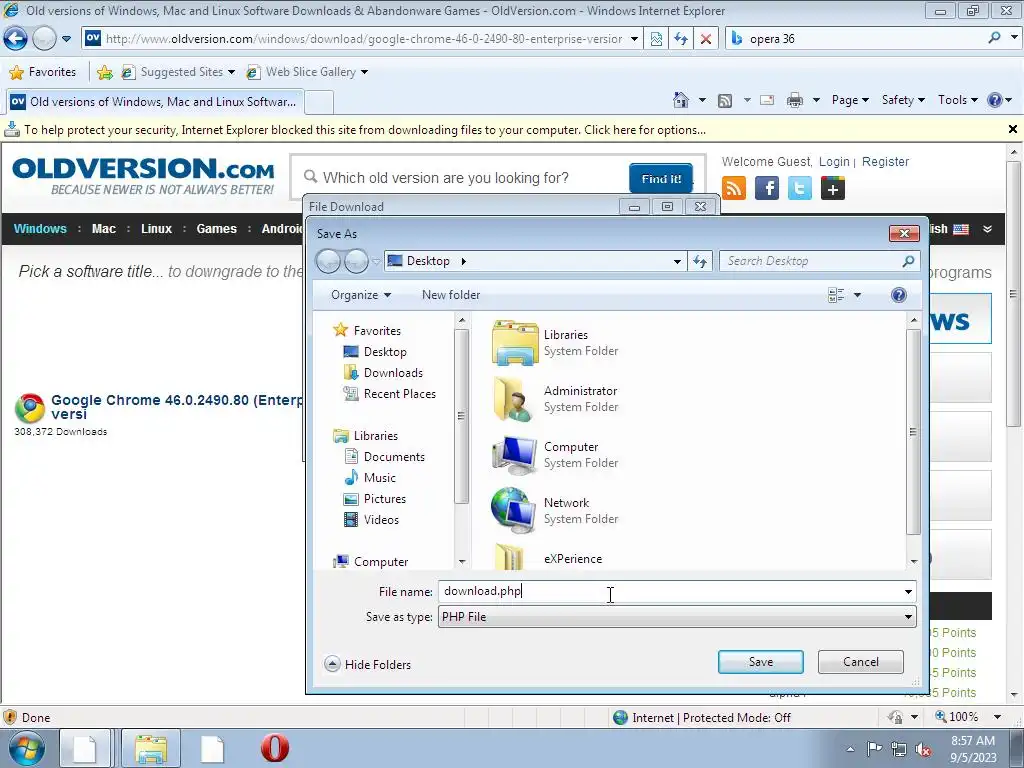Screen dimensions: 1024x768
Task: Open the Tools menu dropdown
Action: coord(957,100)
